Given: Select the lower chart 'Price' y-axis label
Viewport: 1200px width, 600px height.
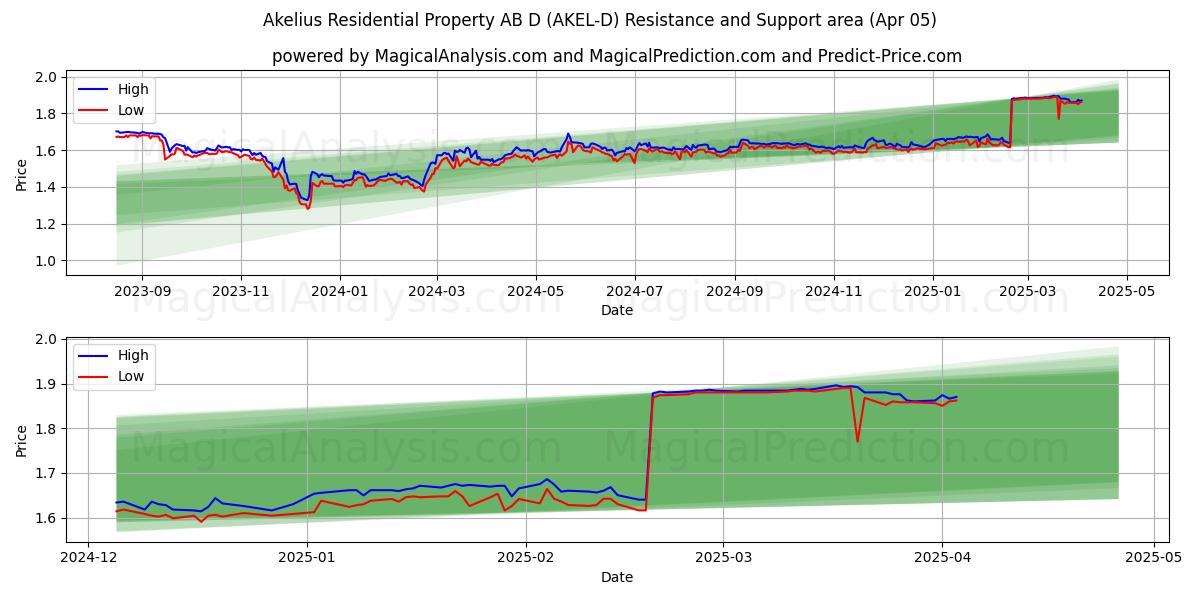Looking at the screenshot, I should point(22,439).
